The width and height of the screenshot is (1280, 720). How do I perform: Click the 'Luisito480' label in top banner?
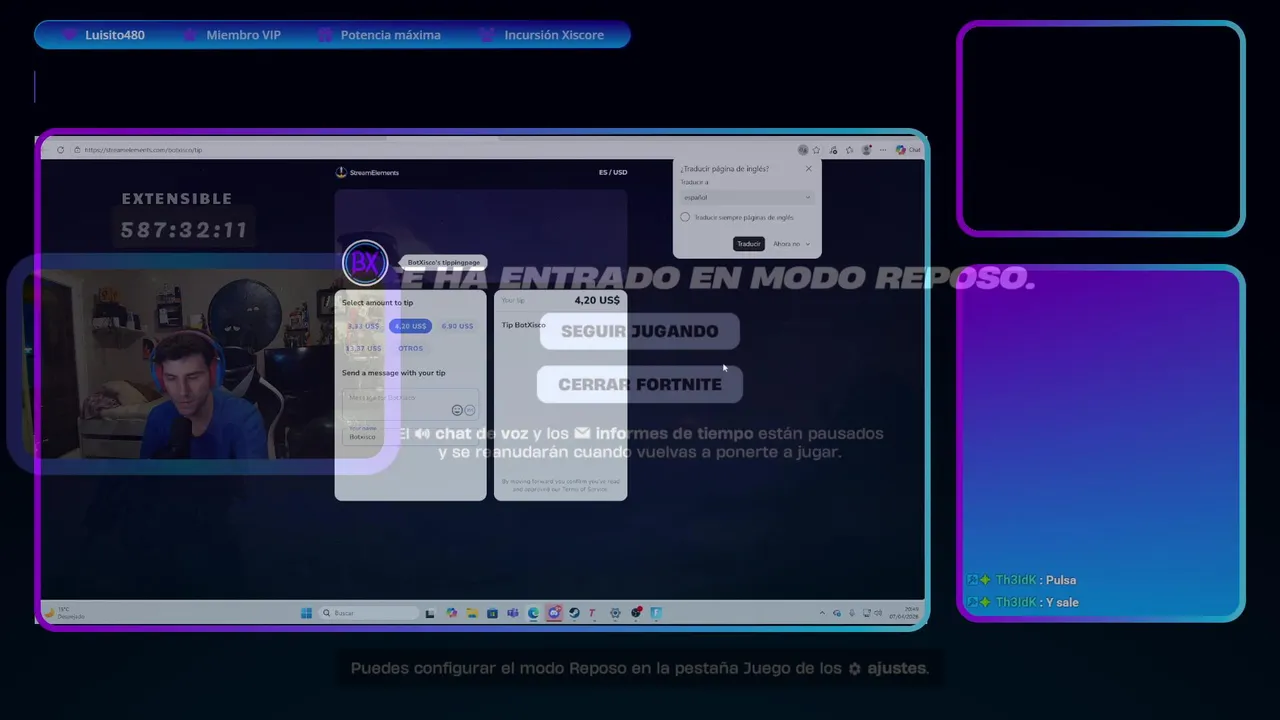[x=114, y=35]
